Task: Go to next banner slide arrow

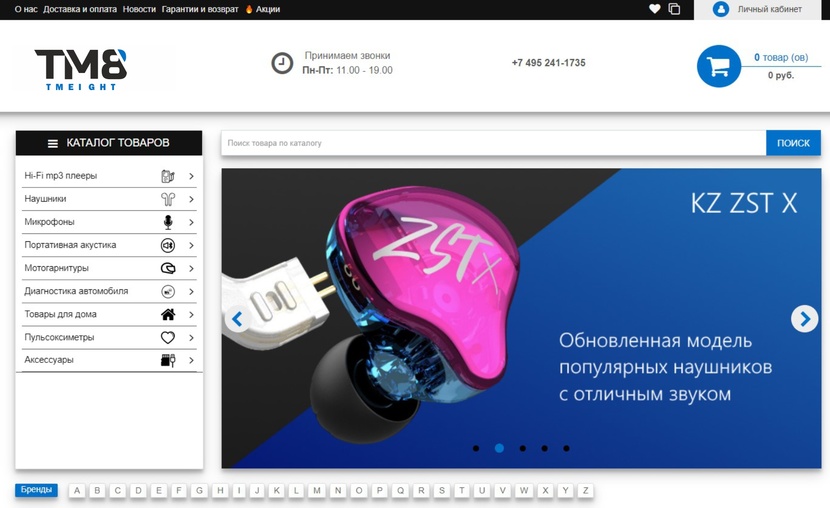Action: click(805, 319)
